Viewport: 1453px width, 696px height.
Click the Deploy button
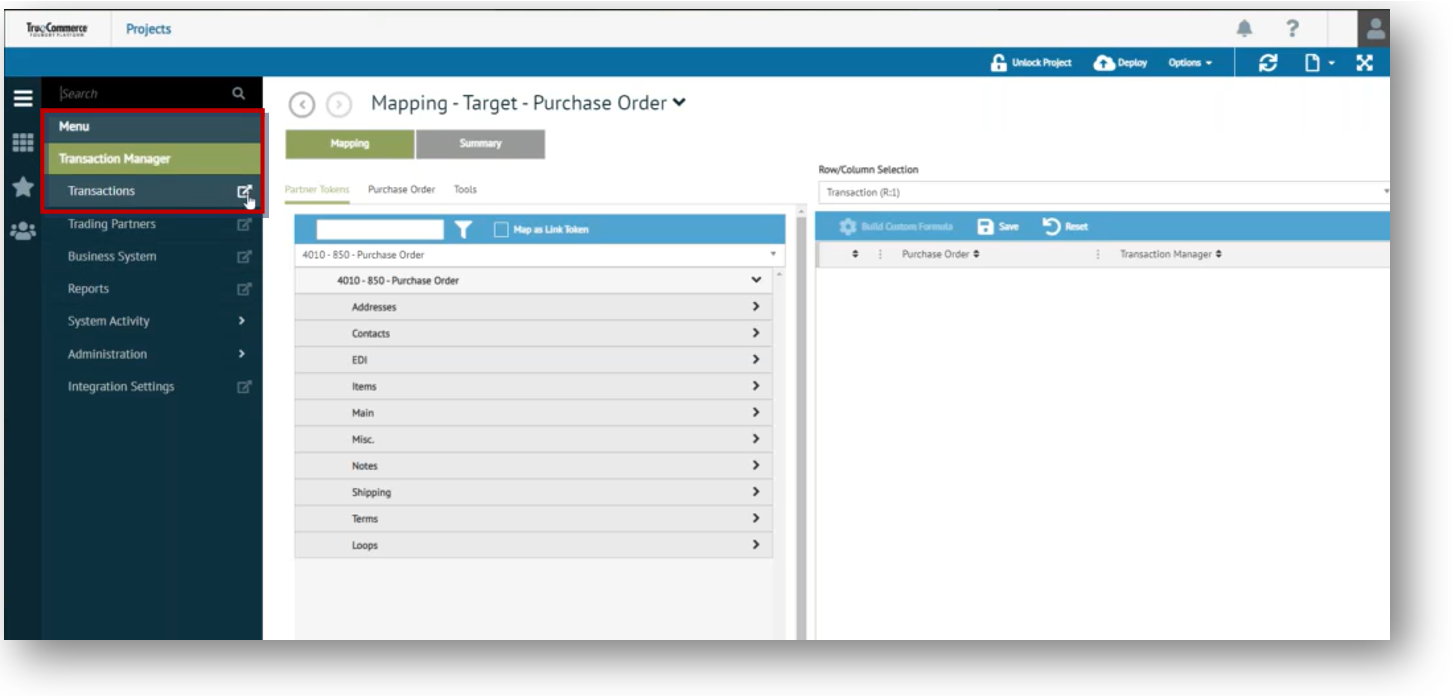[x=1121, y=62]
